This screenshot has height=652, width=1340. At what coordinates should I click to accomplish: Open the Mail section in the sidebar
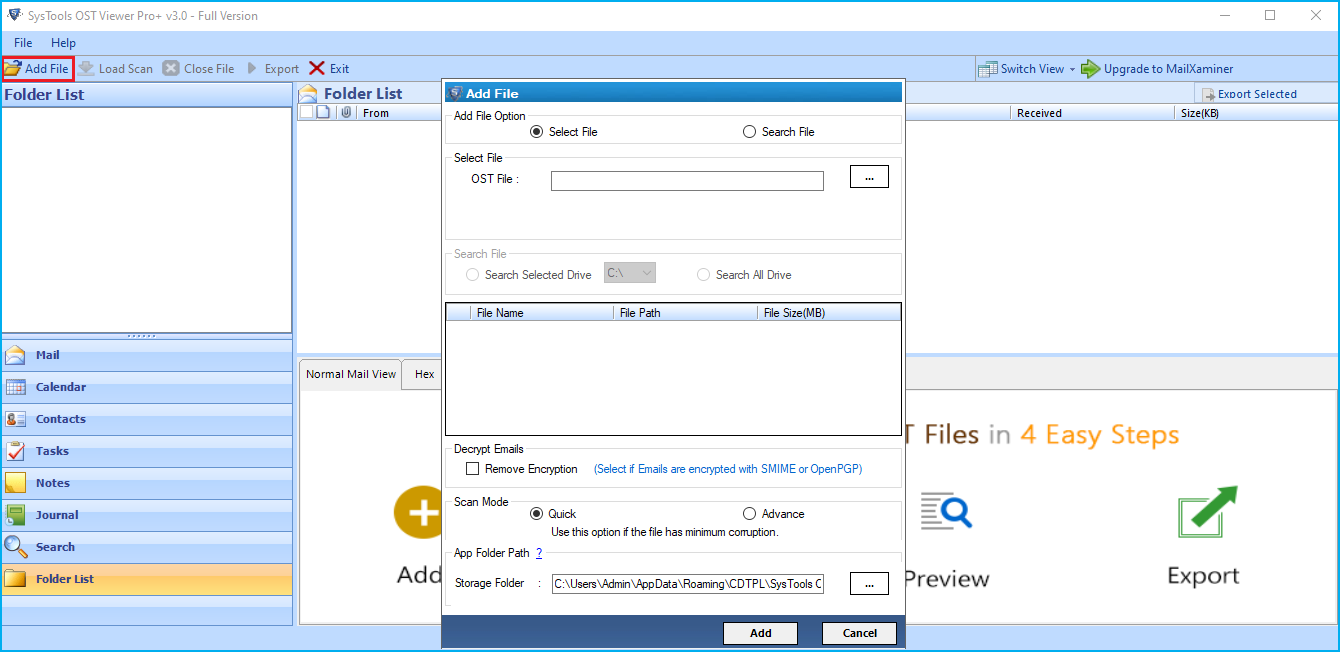[x=50, y=355]
